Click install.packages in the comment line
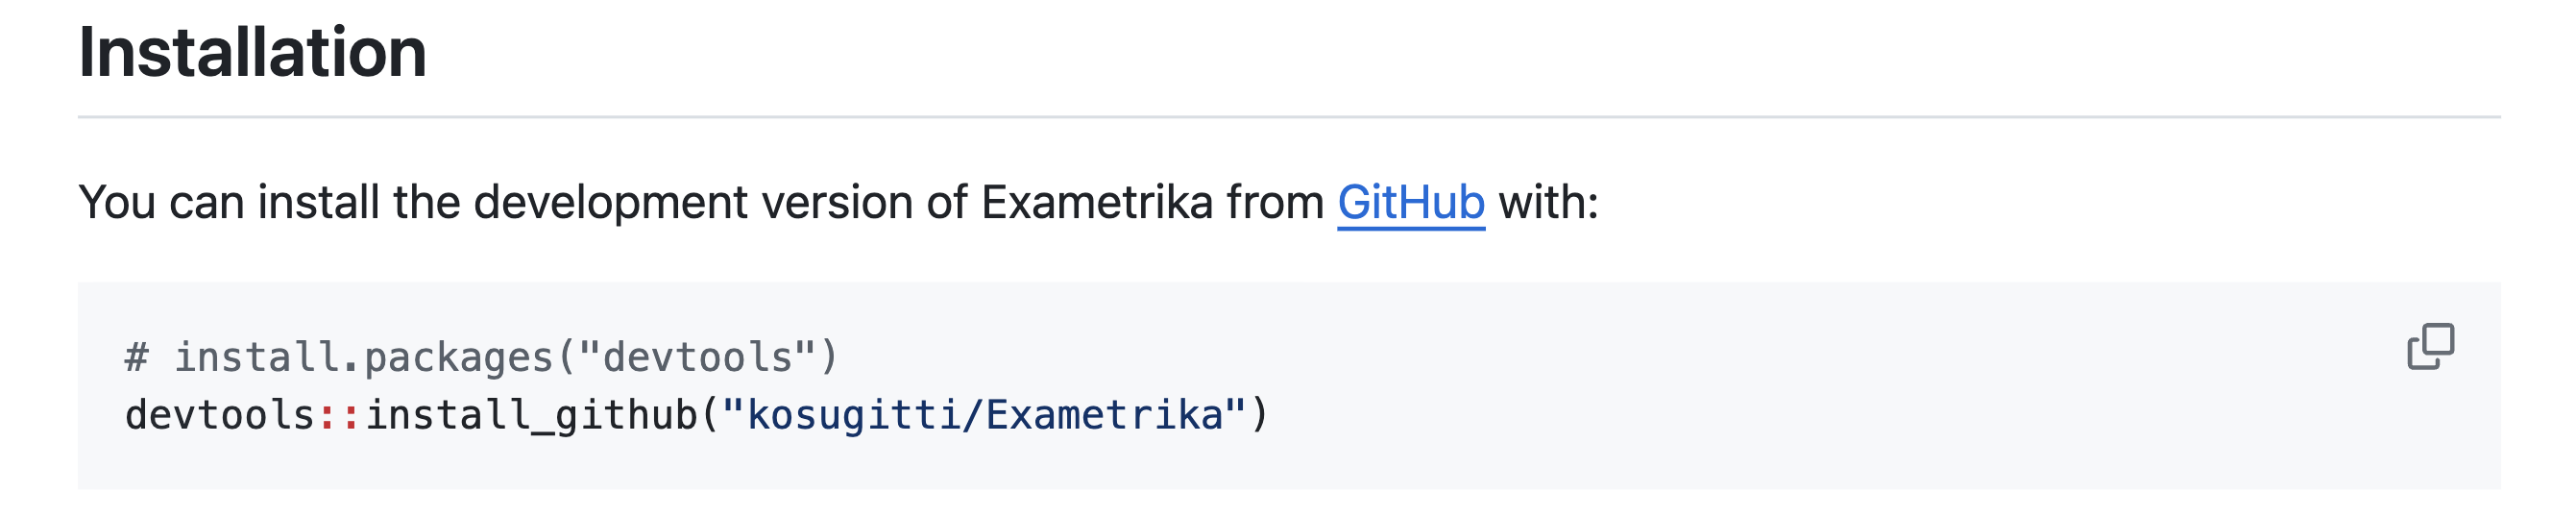 click(364, 357)
